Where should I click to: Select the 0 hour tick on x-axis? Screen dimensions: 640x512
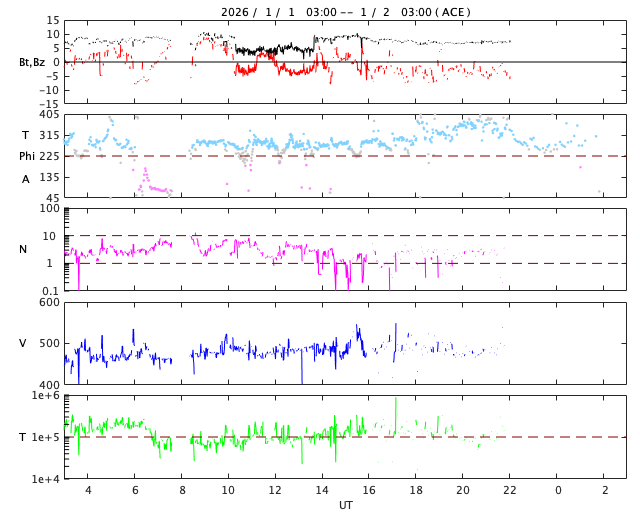[x=557, y=490]
